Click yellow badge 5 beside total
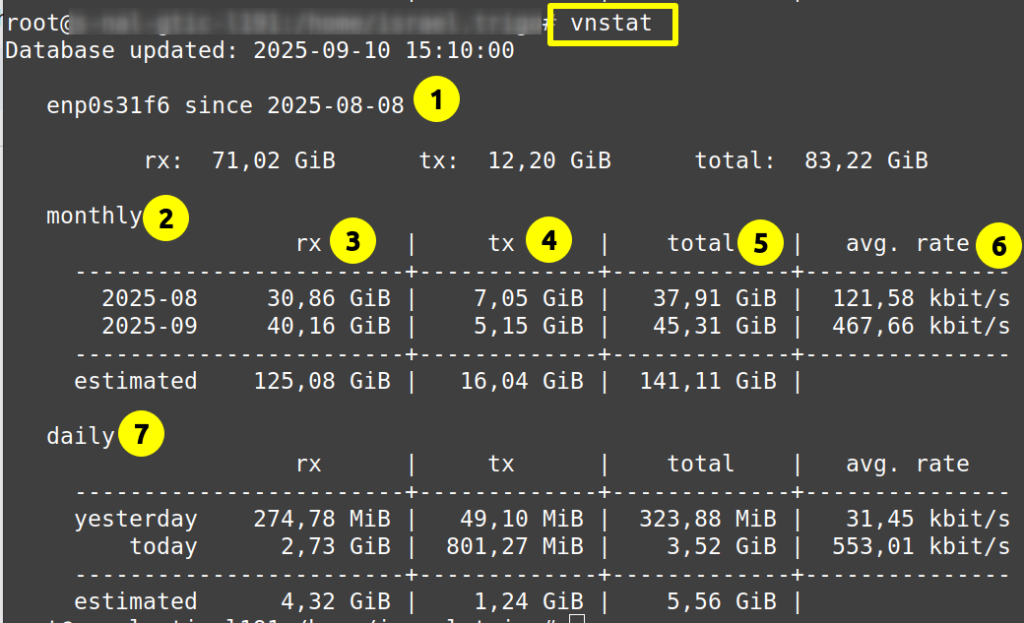1024x623 pixels. coord(762,243)
